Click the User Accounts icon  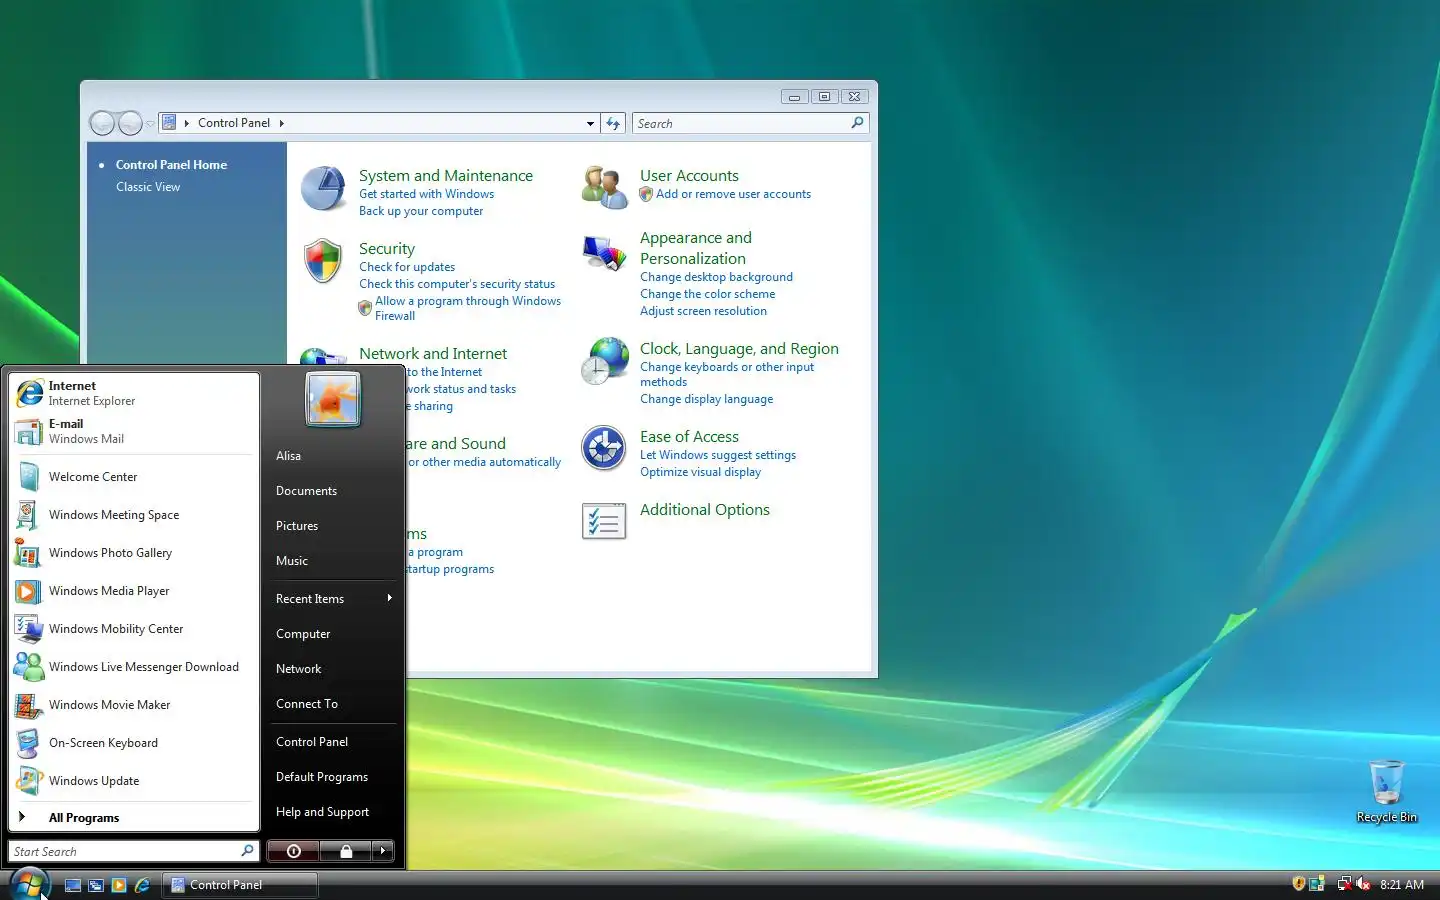click(x=604, y=188)
